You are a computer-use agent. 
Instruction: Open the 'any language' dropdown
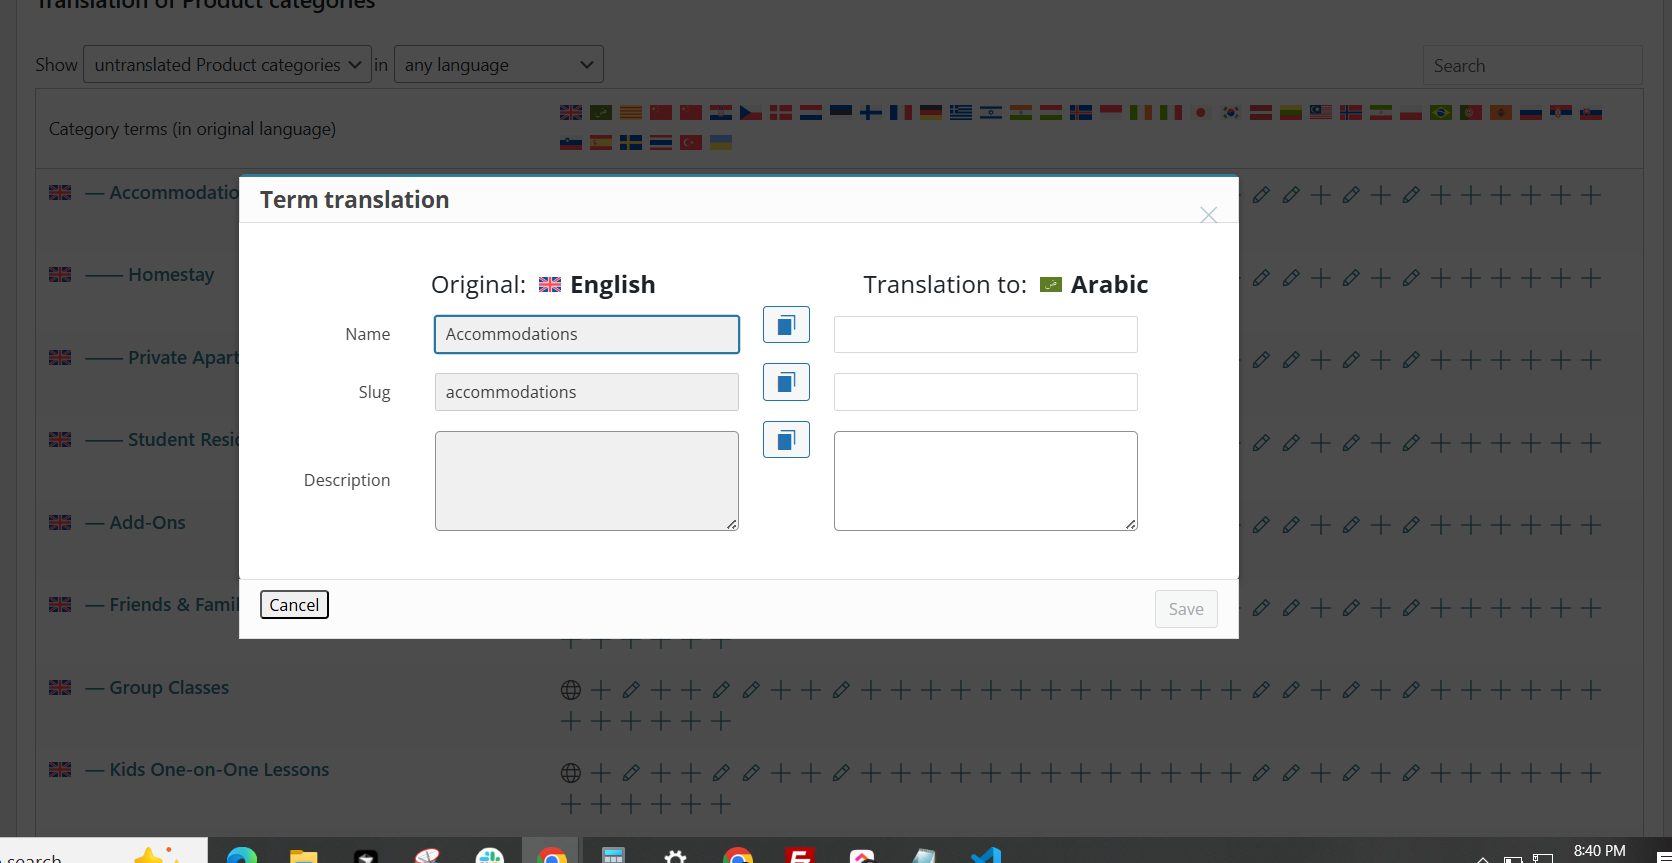coord(499,65)
